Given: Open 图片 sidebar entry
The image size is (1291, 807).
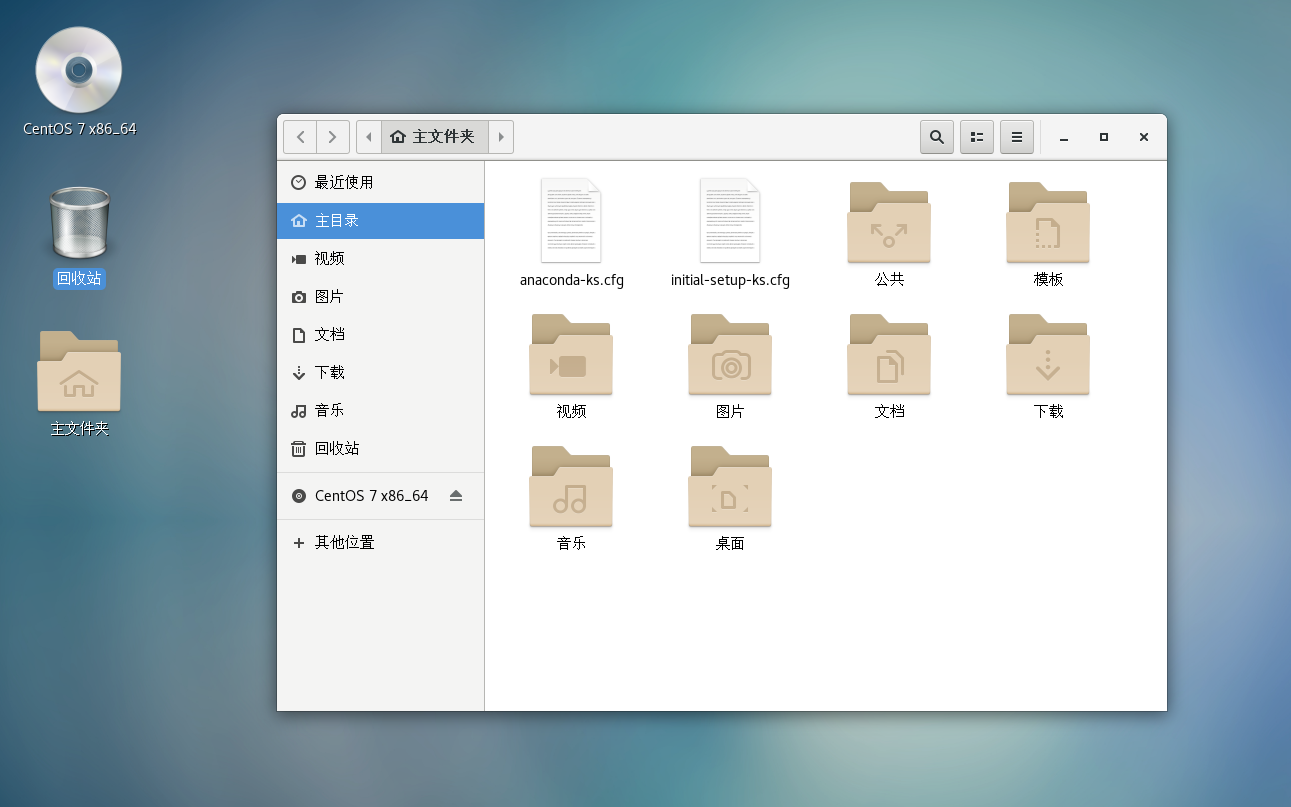Looking at the screenshot, I should [x=380, y=296].
